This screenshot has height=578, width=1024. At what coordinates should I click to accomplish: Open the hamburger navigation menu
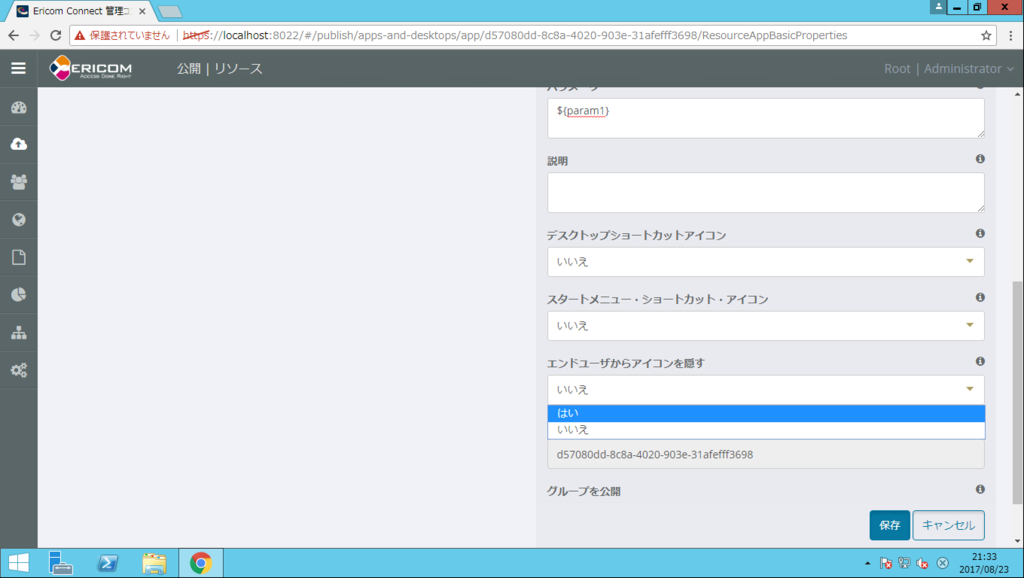[x=18, y=68]
